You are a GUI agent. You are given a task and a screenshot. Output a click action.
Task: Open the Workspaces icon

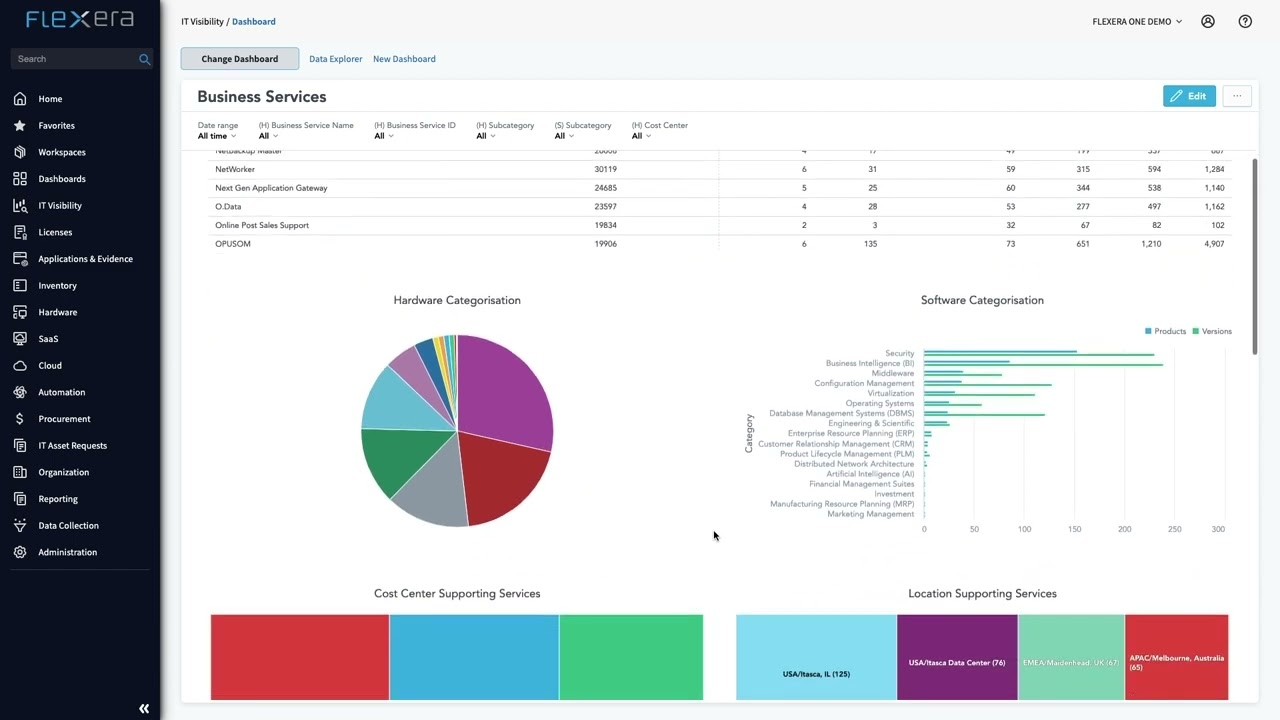[x=20, y=152]
